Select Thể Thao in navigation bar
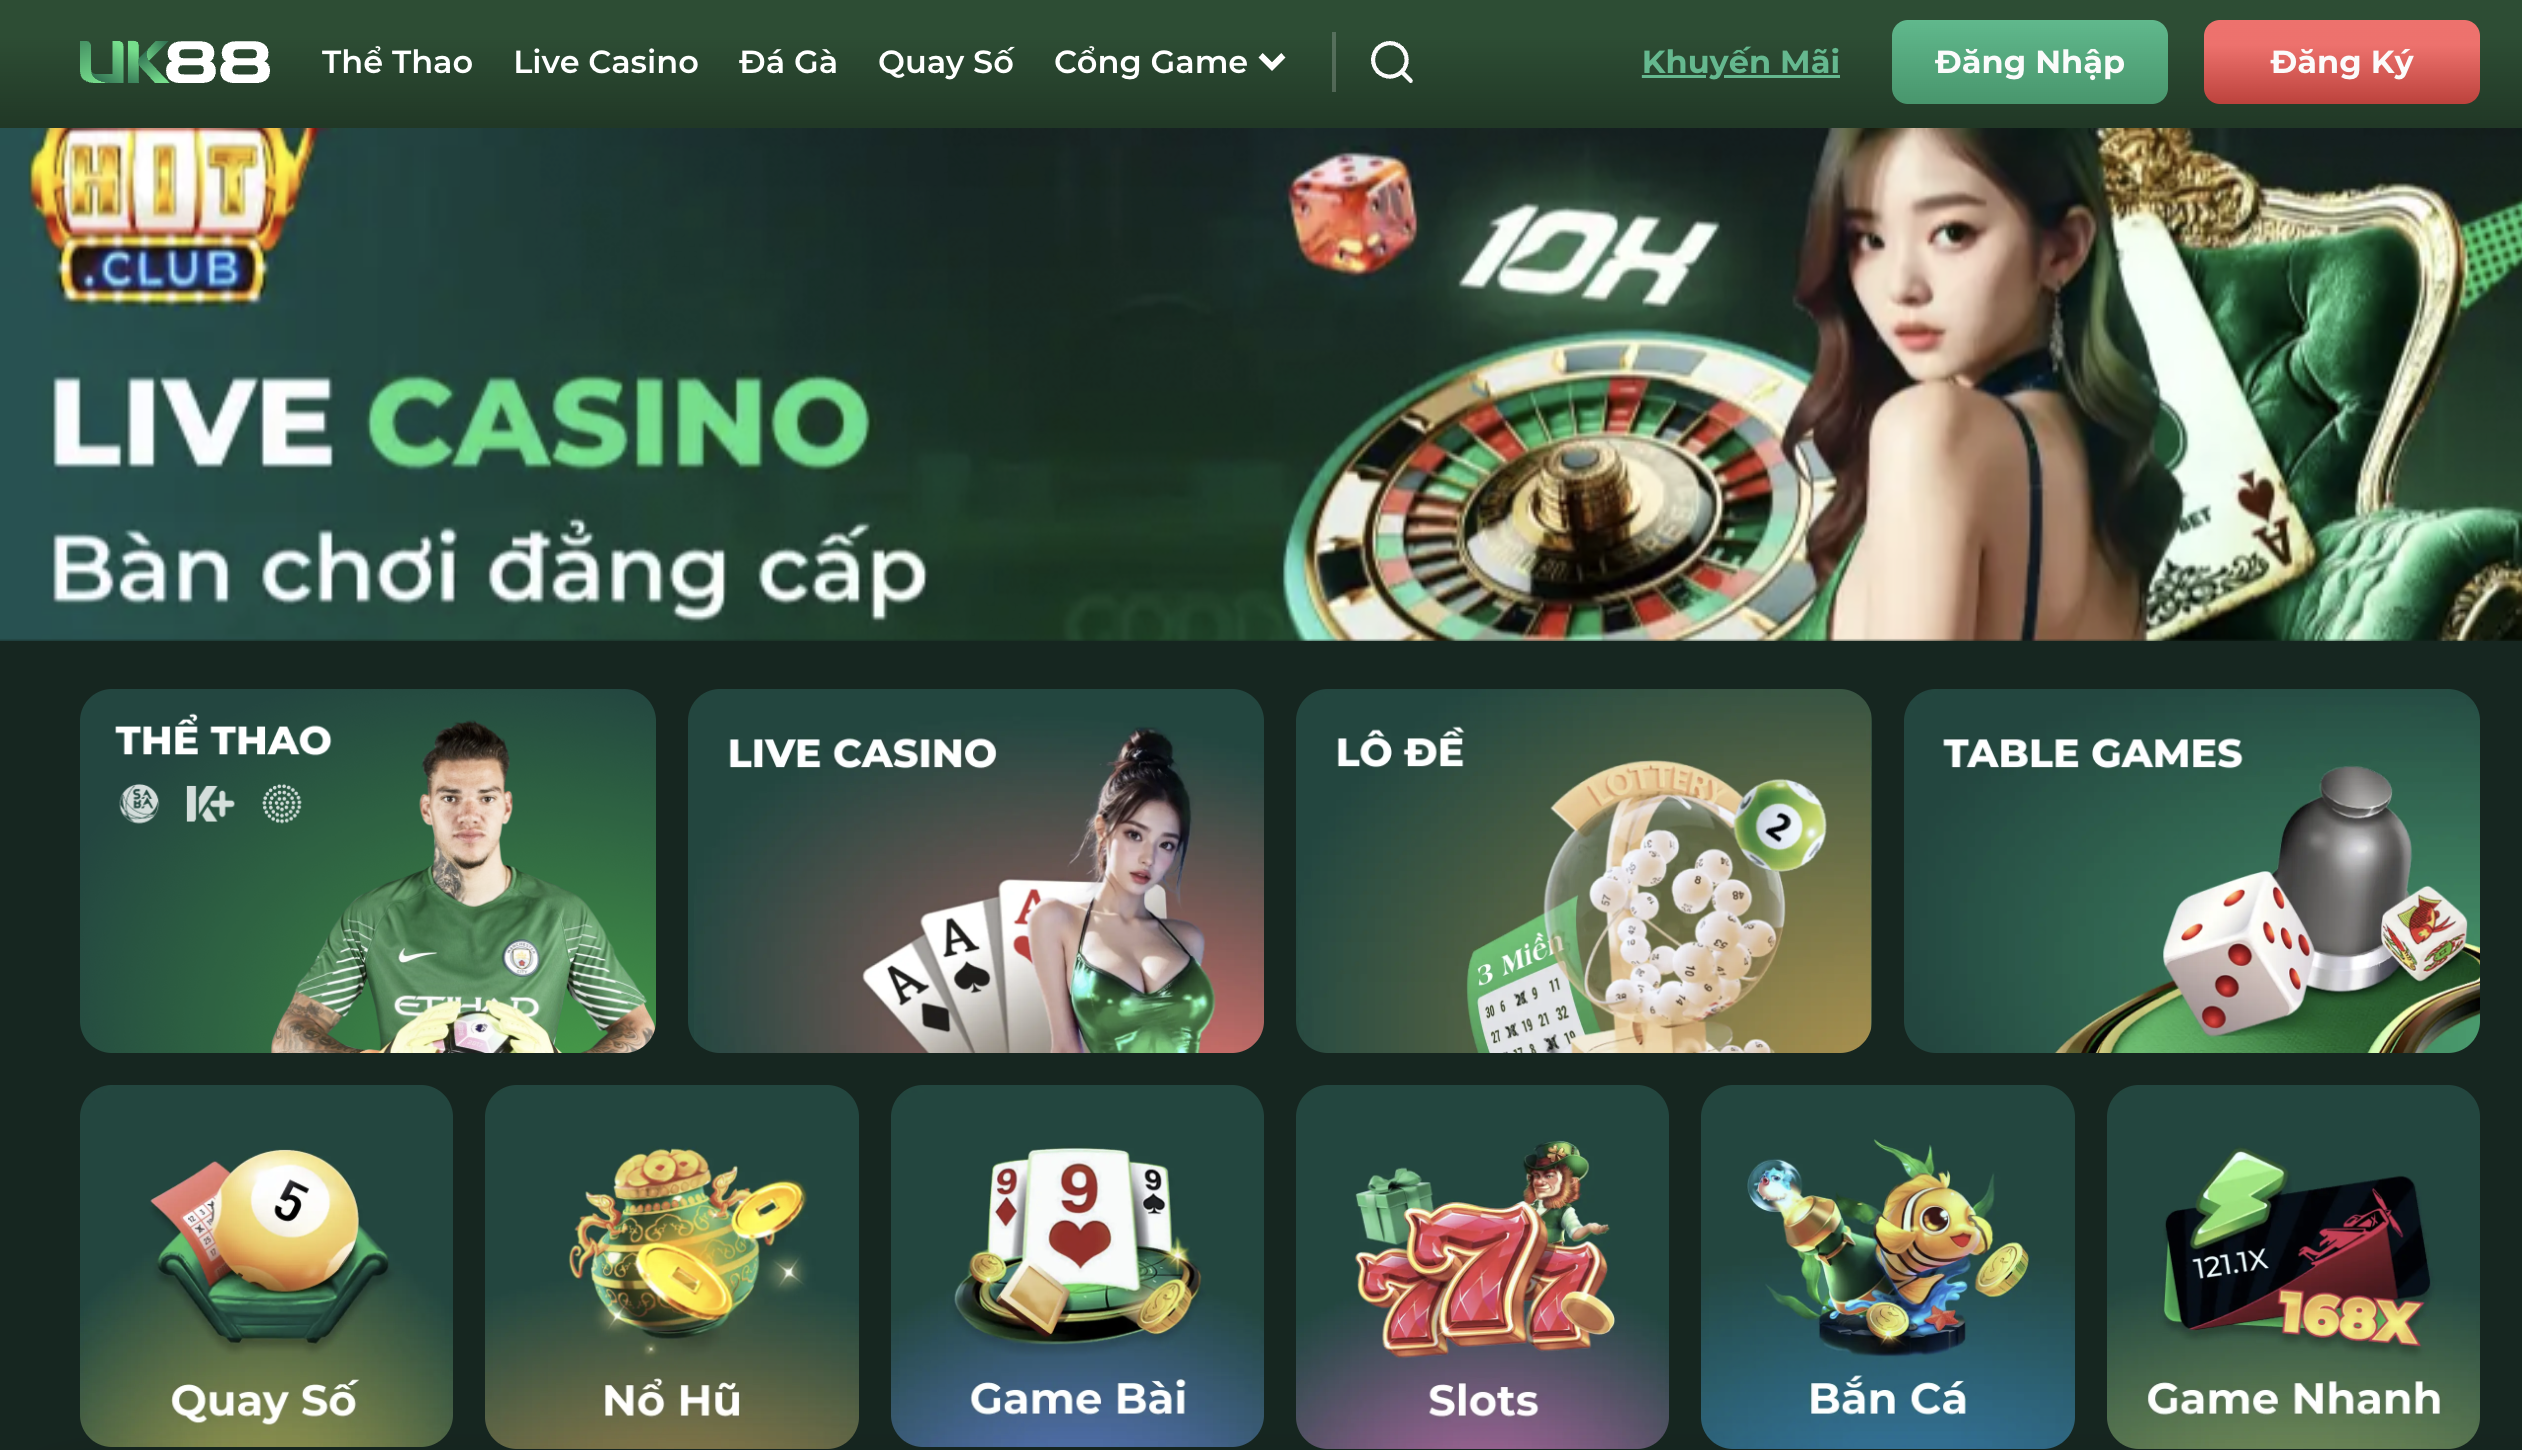 [x=397, y=62]
